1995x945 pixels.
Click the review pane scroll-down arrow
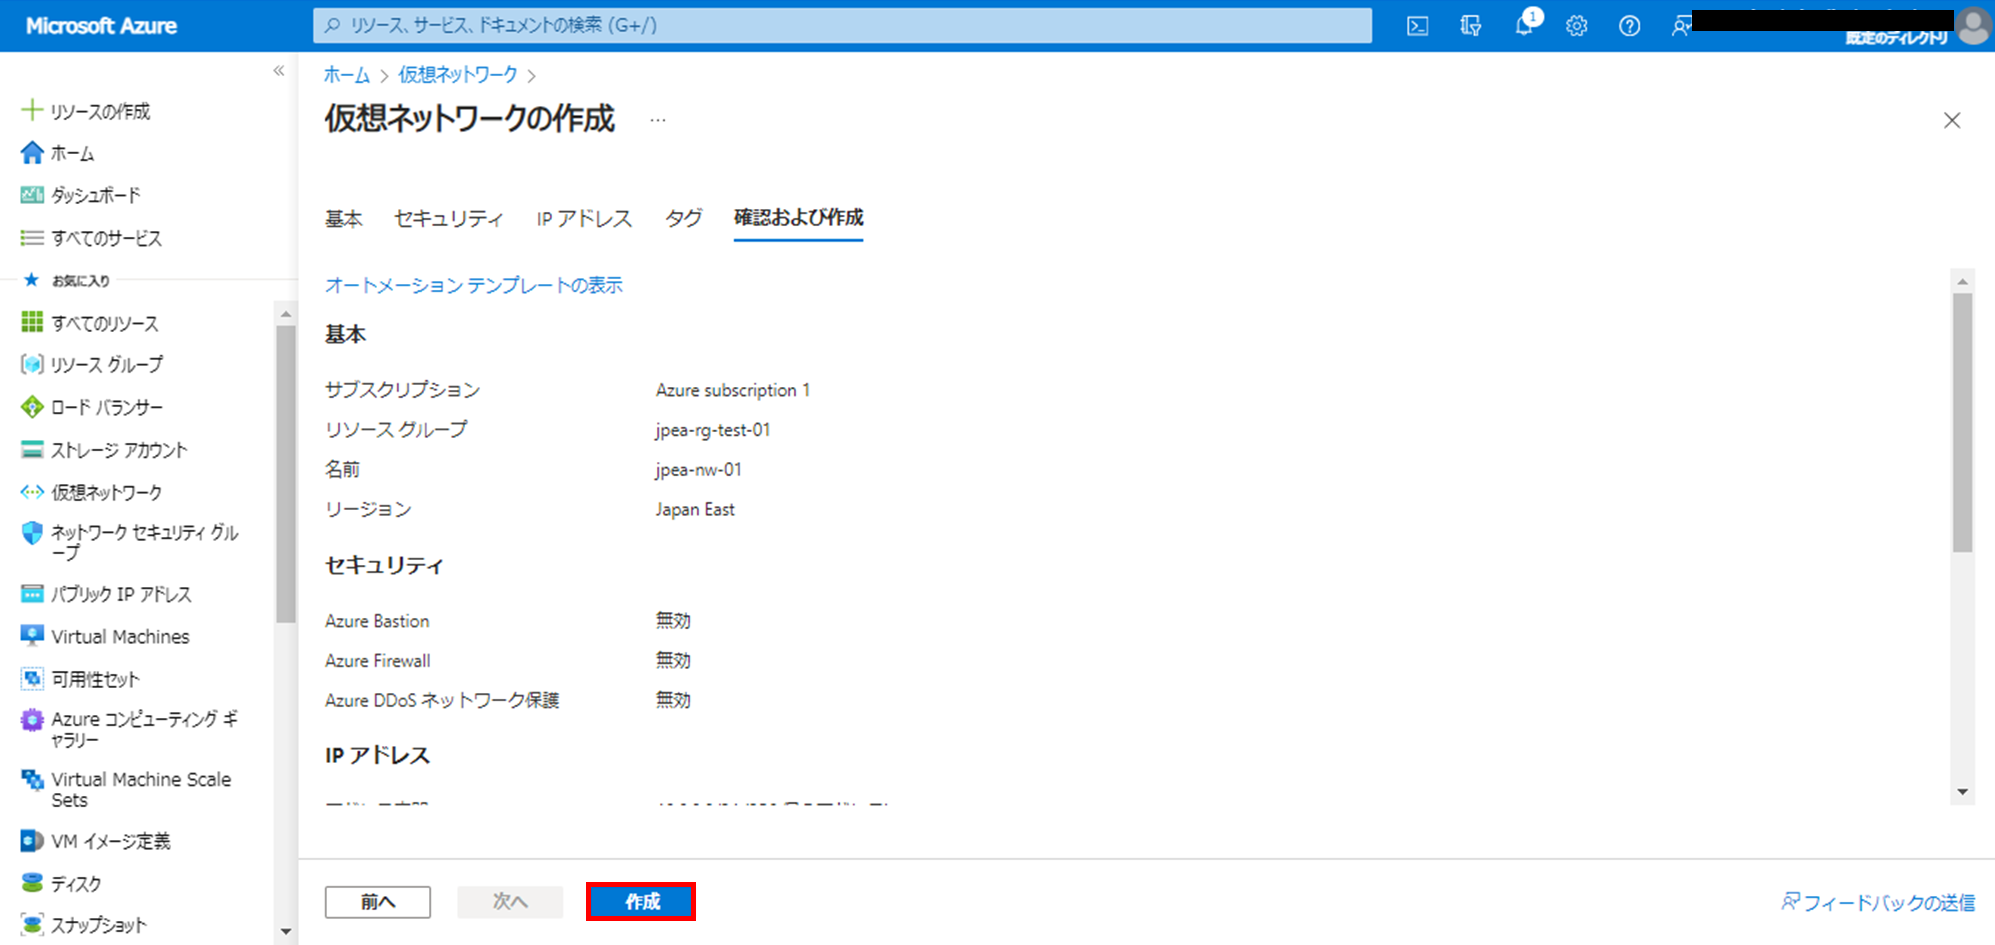1963,792
